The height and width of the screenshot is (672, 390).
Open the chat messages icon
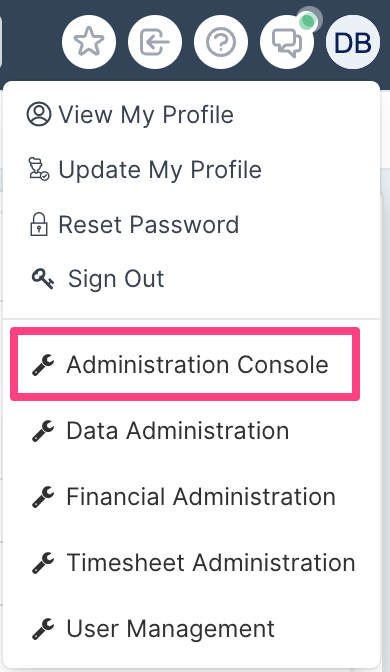[287, 42]
